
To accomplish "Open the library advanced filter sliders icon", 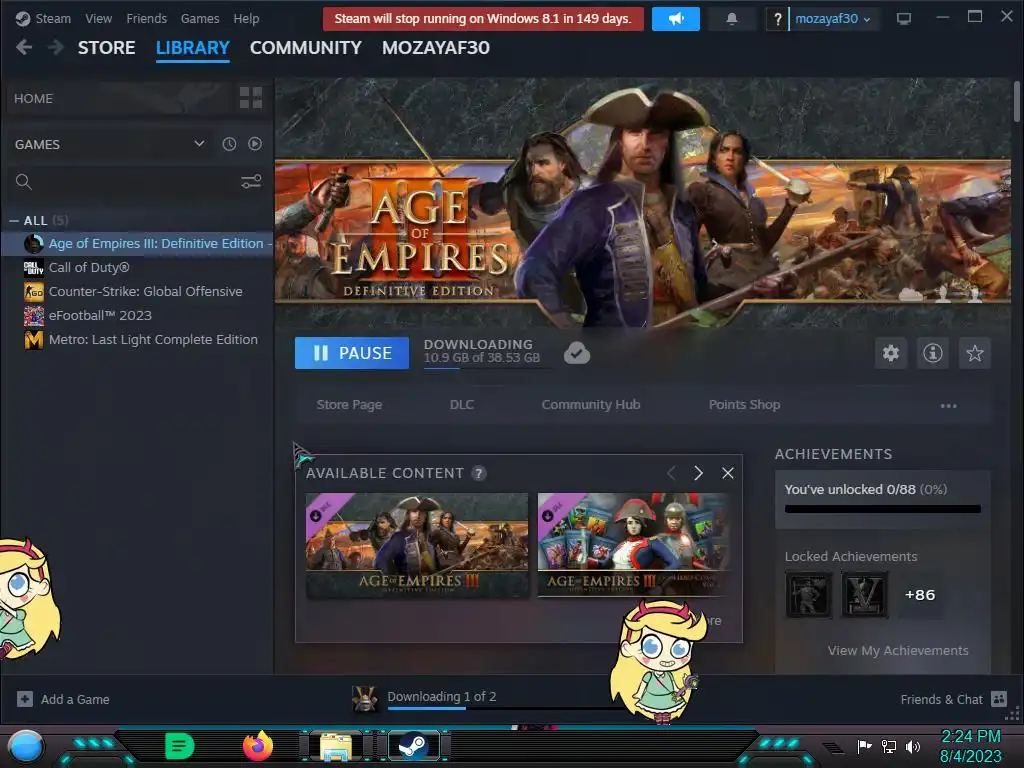I will (251, 182).
